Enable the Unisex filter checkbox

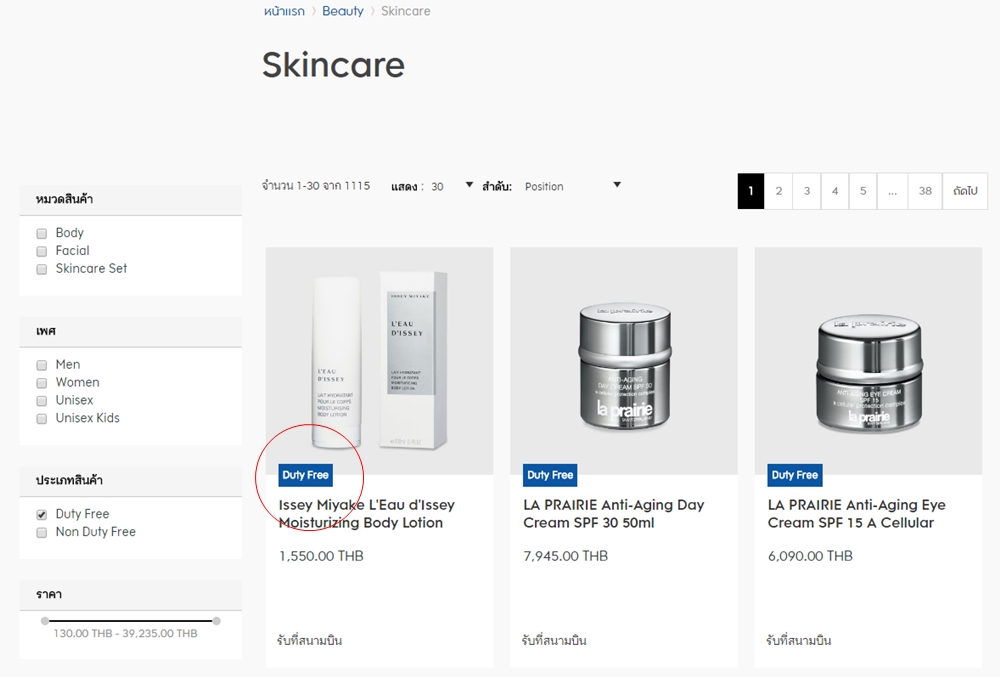click(41, 401)
